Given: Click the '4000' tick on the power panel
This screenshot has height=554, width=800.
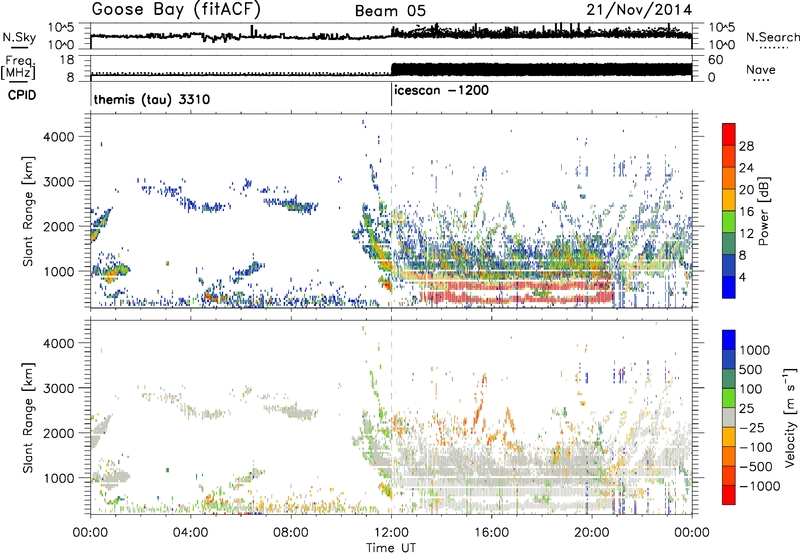Looking at the screenshot, I should point(59,137).
